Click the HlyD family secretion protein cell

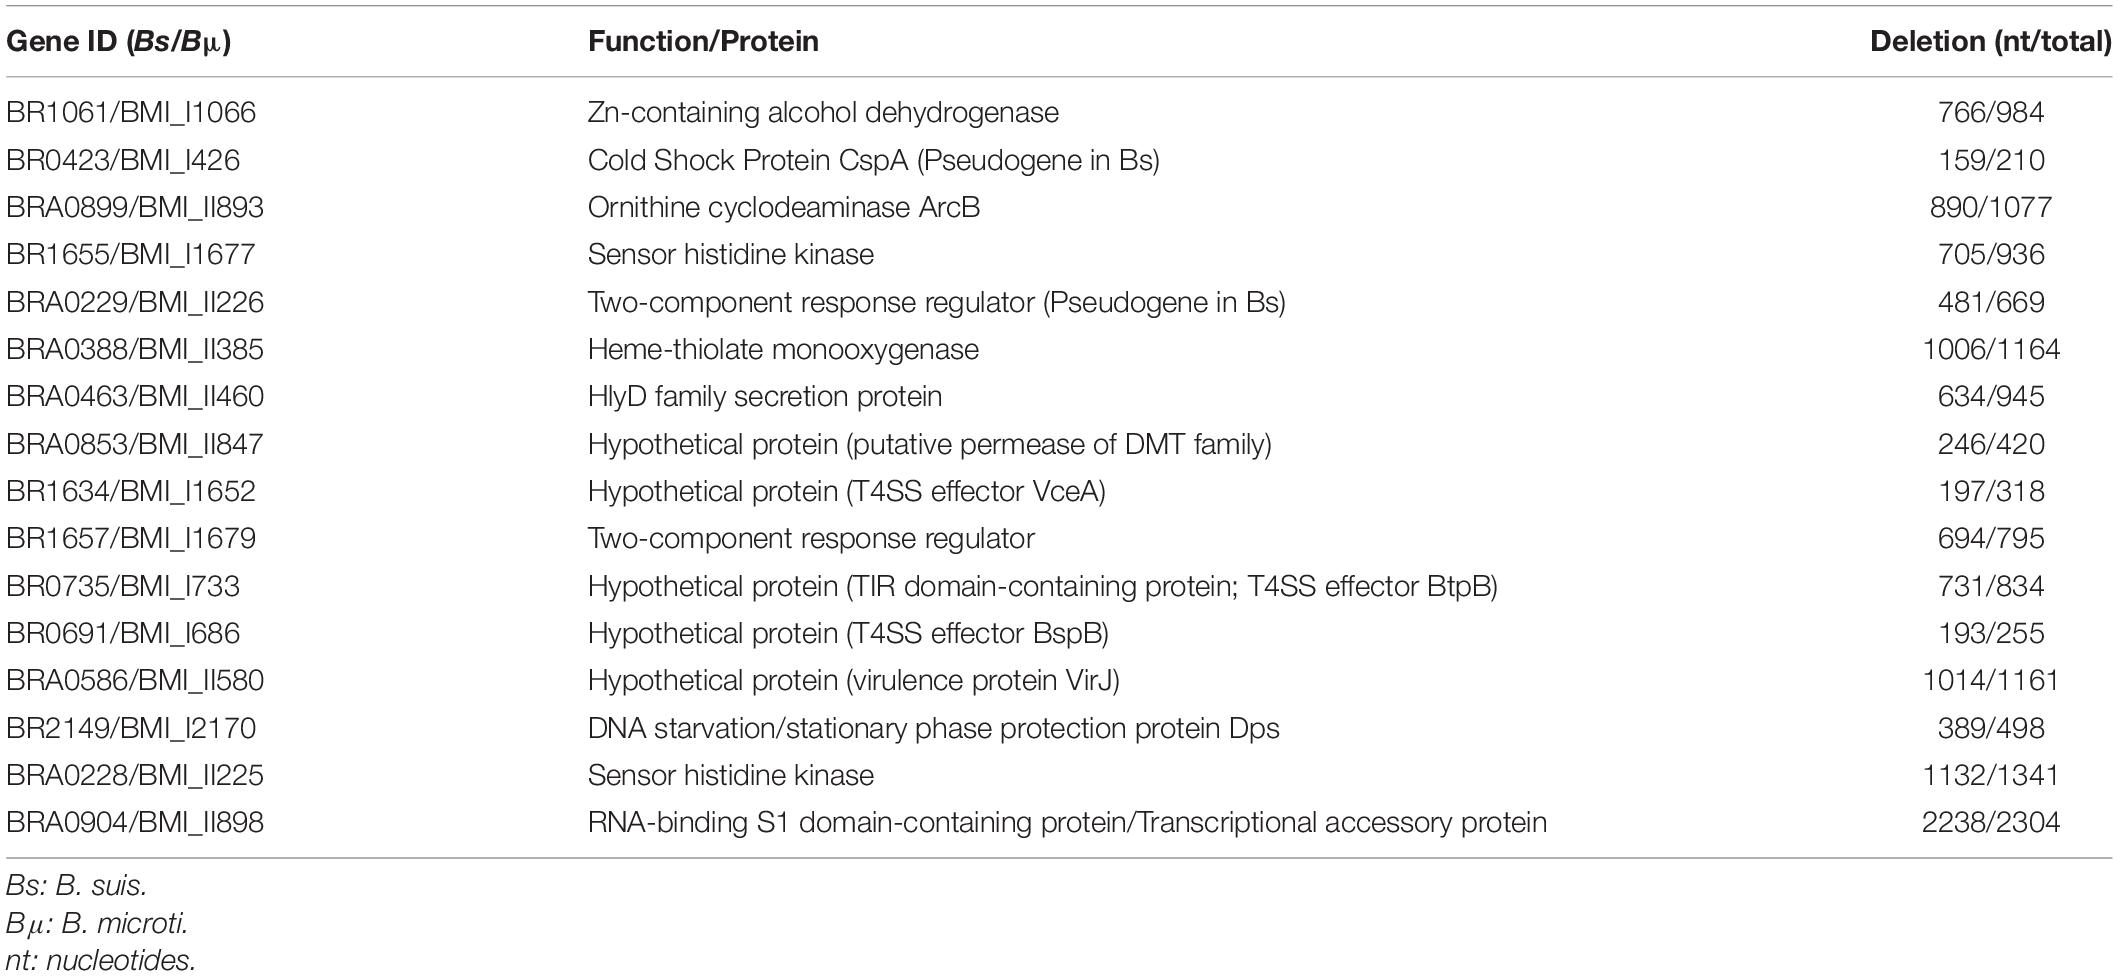(x=765, y=396)
